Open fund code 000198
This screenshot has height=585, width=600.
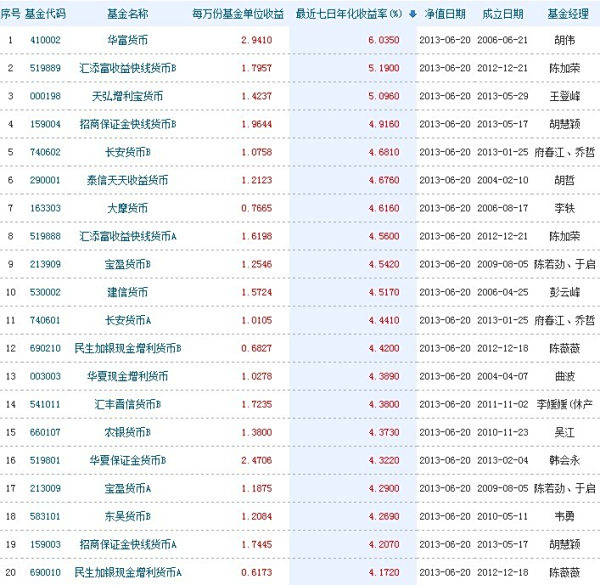(x=45, y=96)
